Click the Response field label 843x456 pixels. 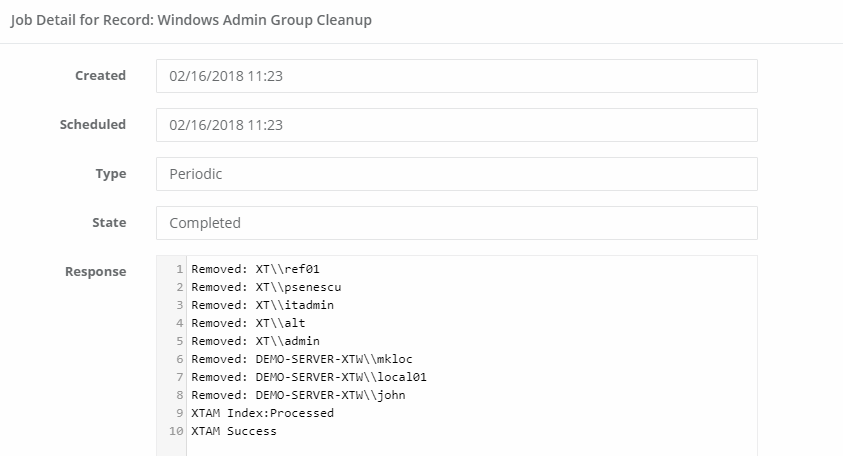[96, 271]
